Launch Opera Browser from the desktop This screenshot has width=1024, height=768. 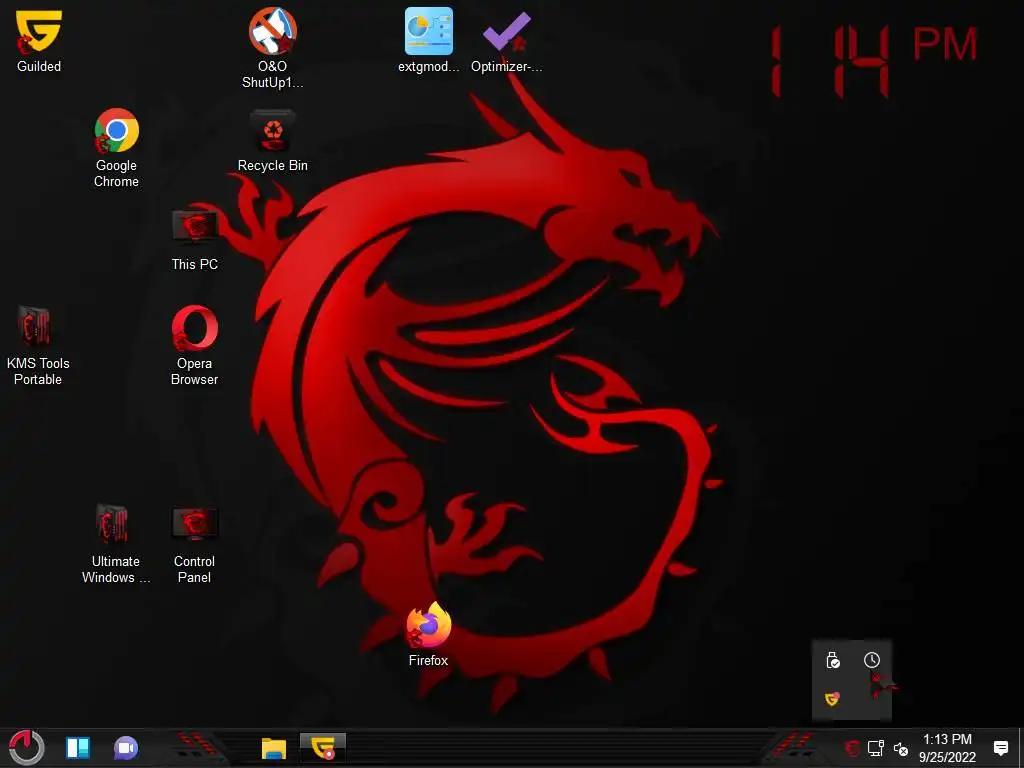coord(195,345)
